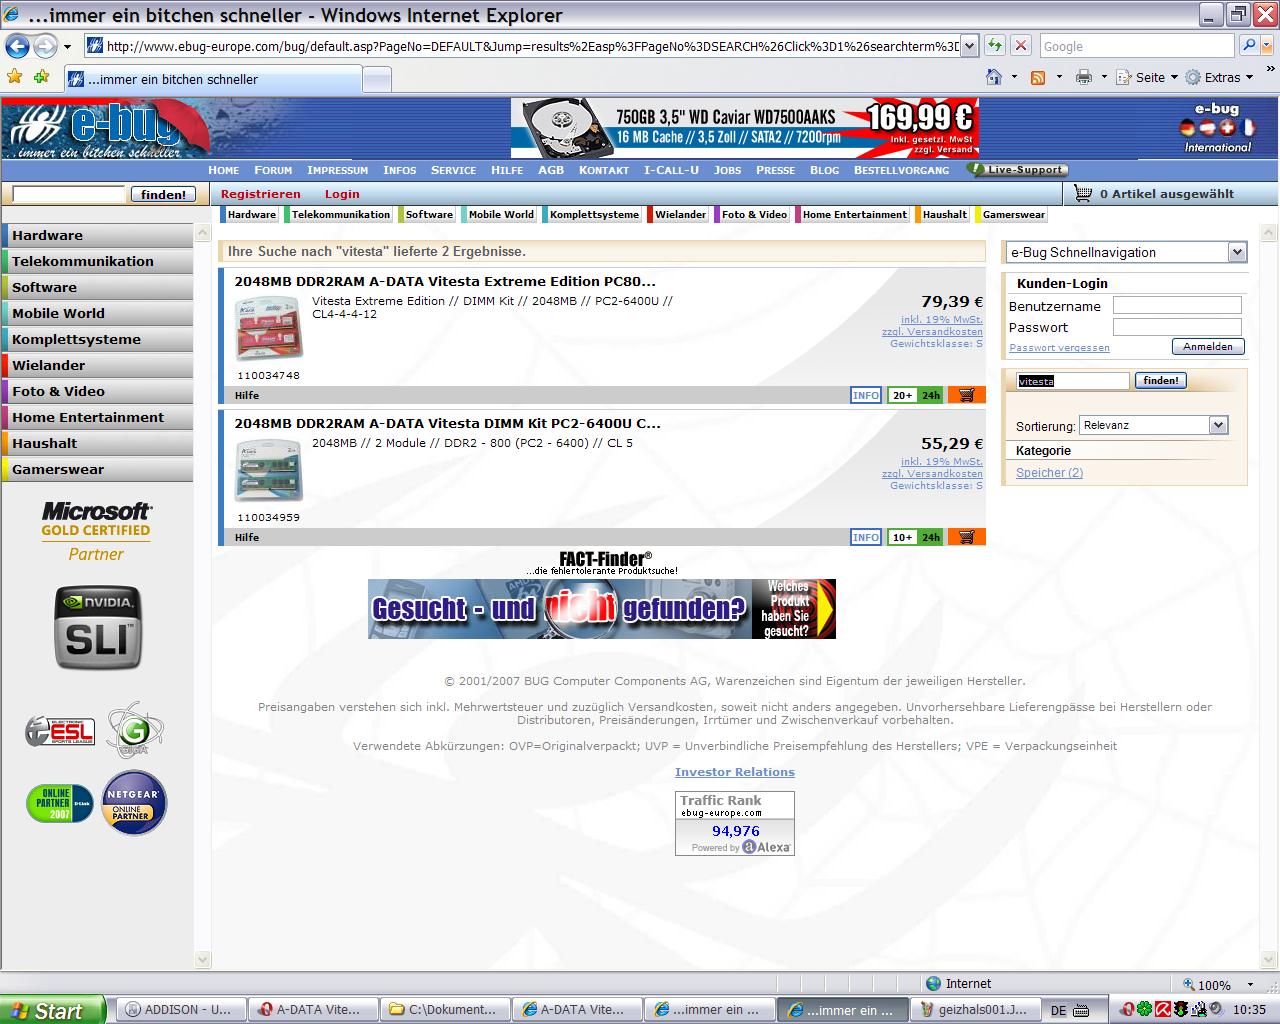Open the search provider dropdown arrow

(x=1265, y=46)
